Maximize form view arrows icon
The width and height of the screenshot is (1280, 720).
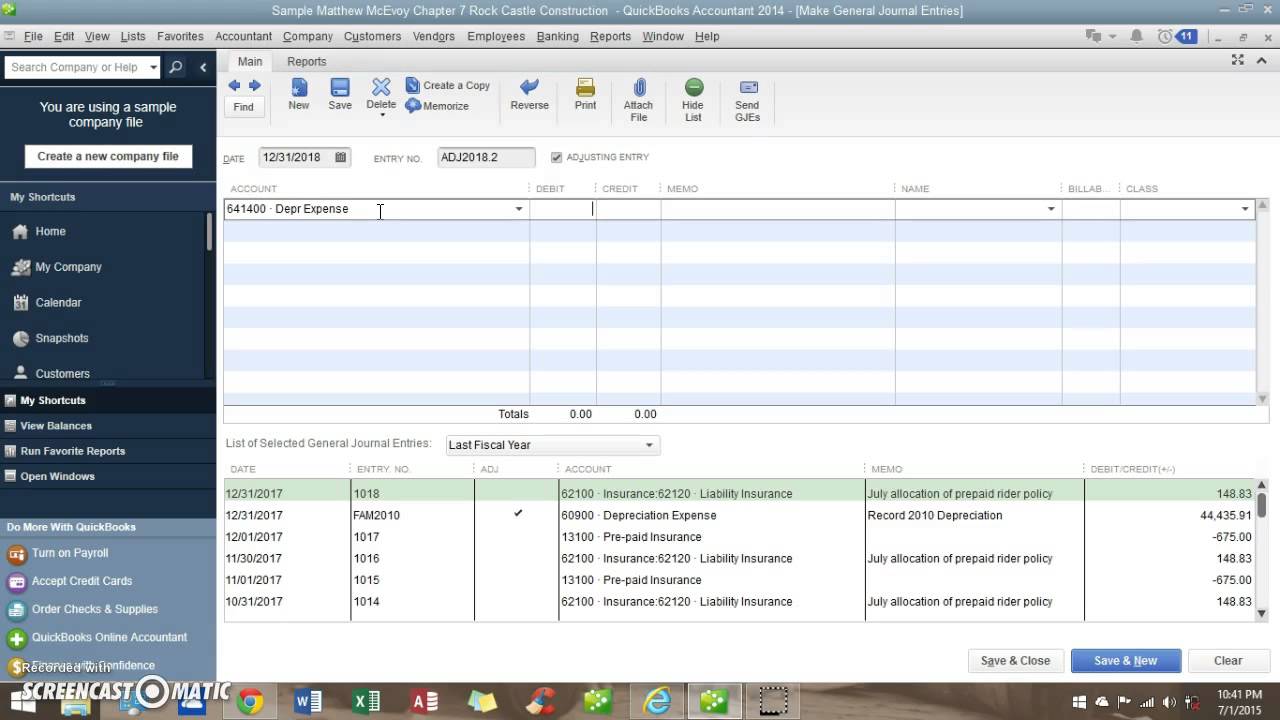coord(1238,60)
